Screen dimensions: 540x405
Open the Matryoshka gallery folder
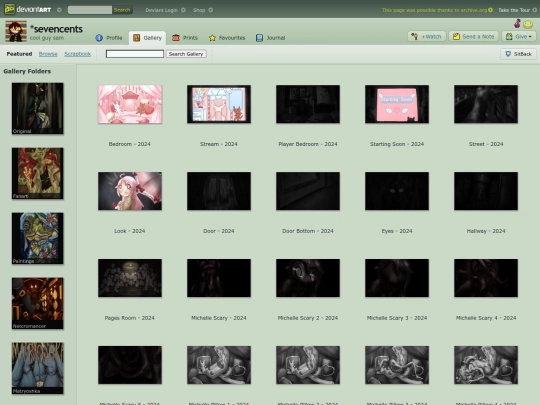click(38, 368)
